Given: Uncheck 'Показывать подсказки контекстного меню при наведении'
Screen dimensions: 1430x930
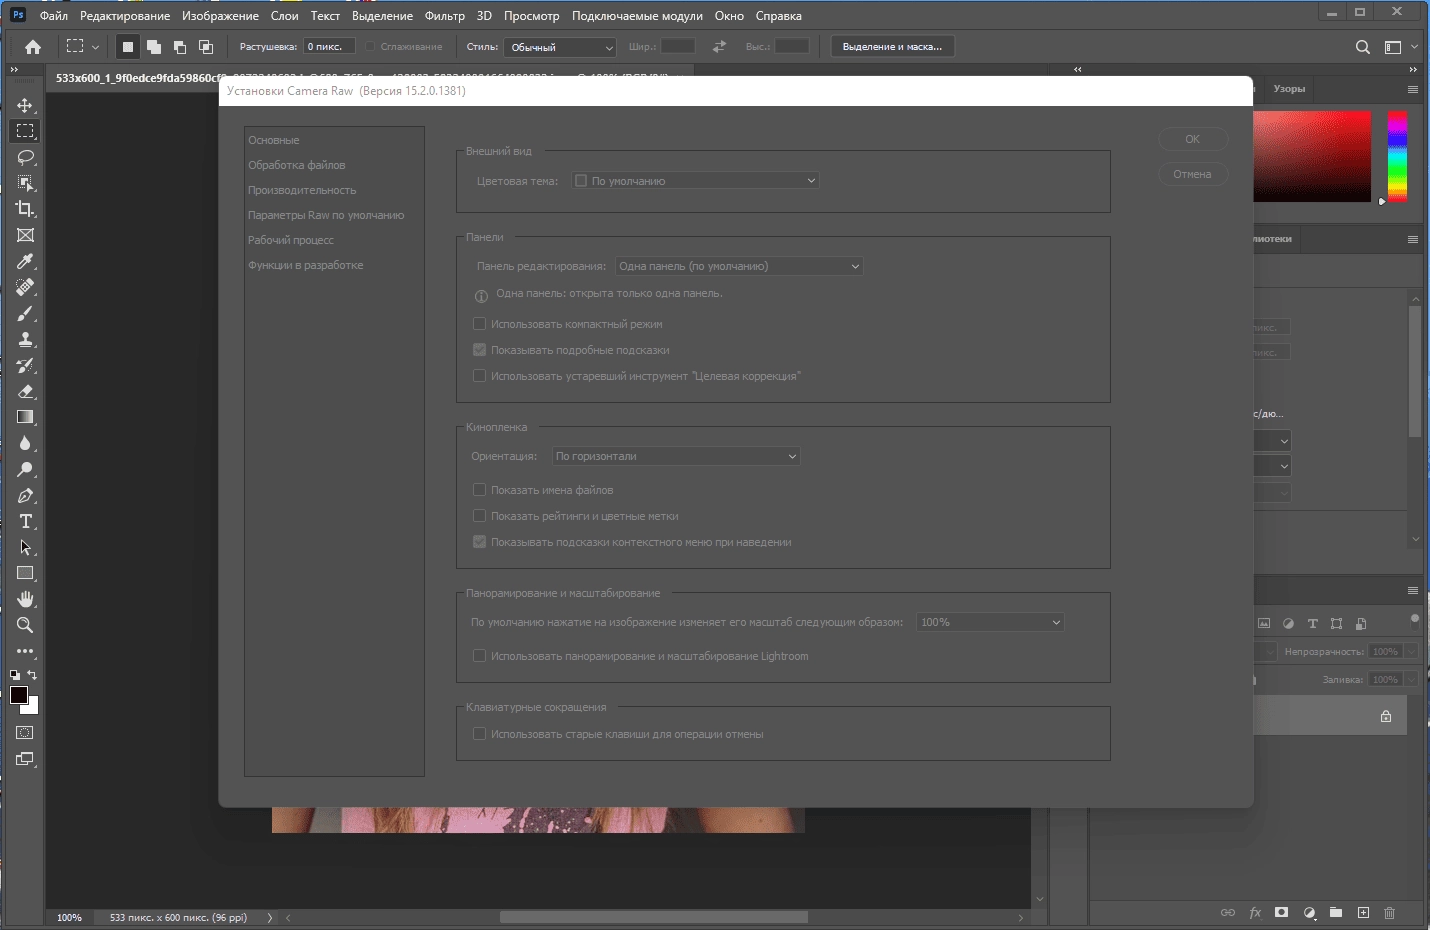Looking at the screenshot, I should 479,542.
